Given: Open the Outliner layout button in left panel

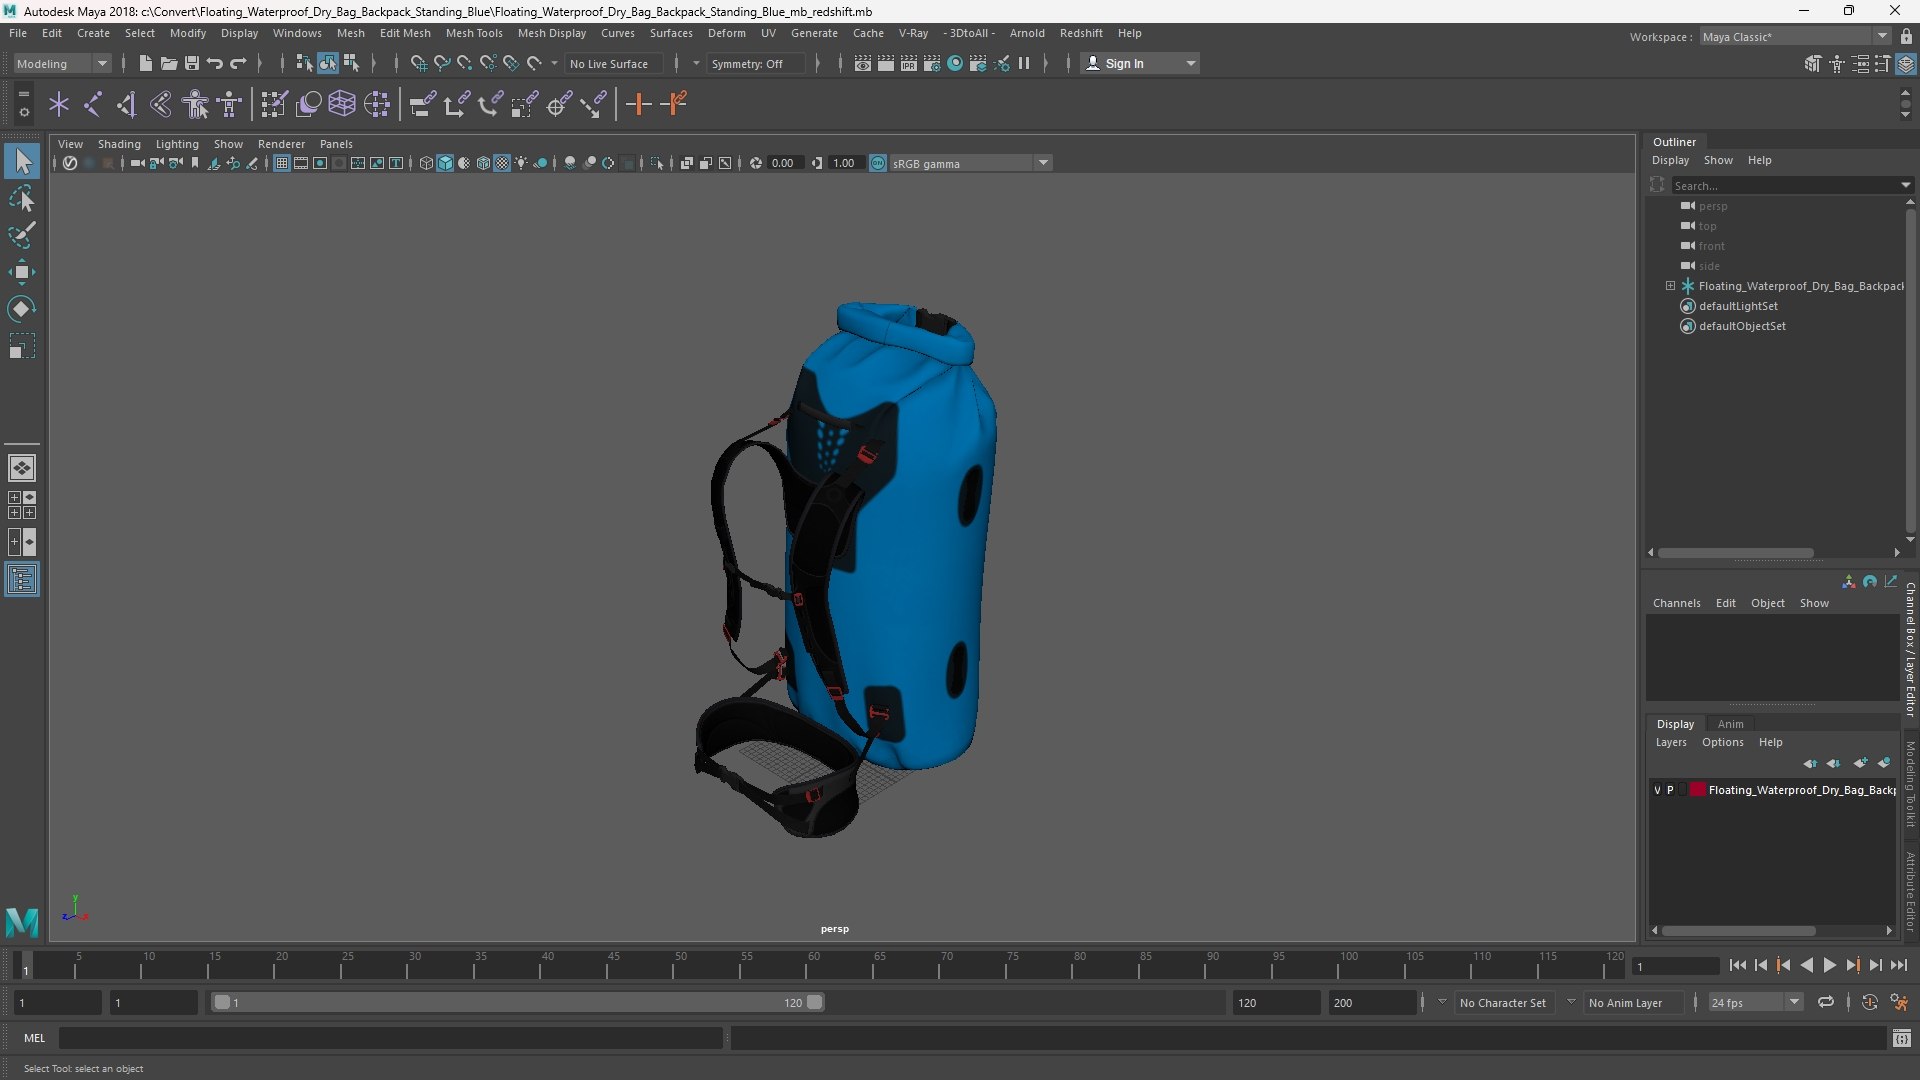Looking at the screenshot, I should coord(22,580).
